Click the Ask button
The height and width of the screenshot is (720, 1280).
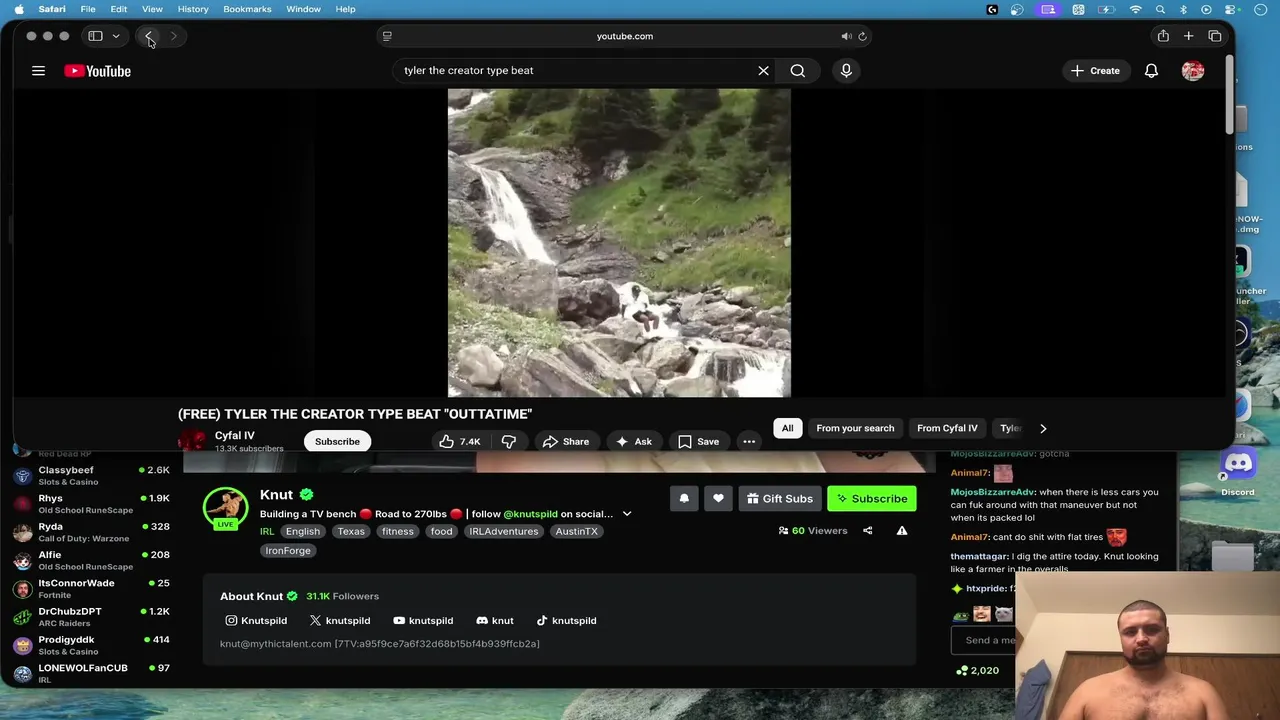[x=634, y=441]
